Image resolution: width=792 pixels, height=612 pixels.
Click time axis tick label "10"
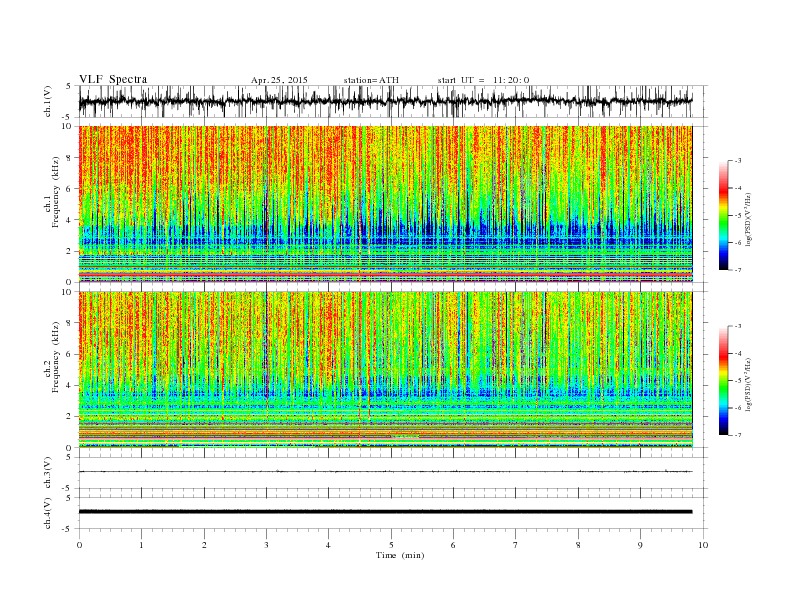point(703,545)
